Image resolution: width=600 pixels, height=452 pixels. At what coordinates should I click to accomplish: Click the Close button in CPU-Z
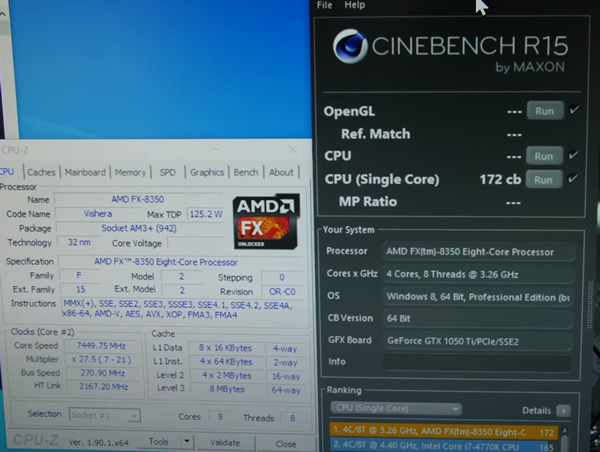[x=286, y=444]
